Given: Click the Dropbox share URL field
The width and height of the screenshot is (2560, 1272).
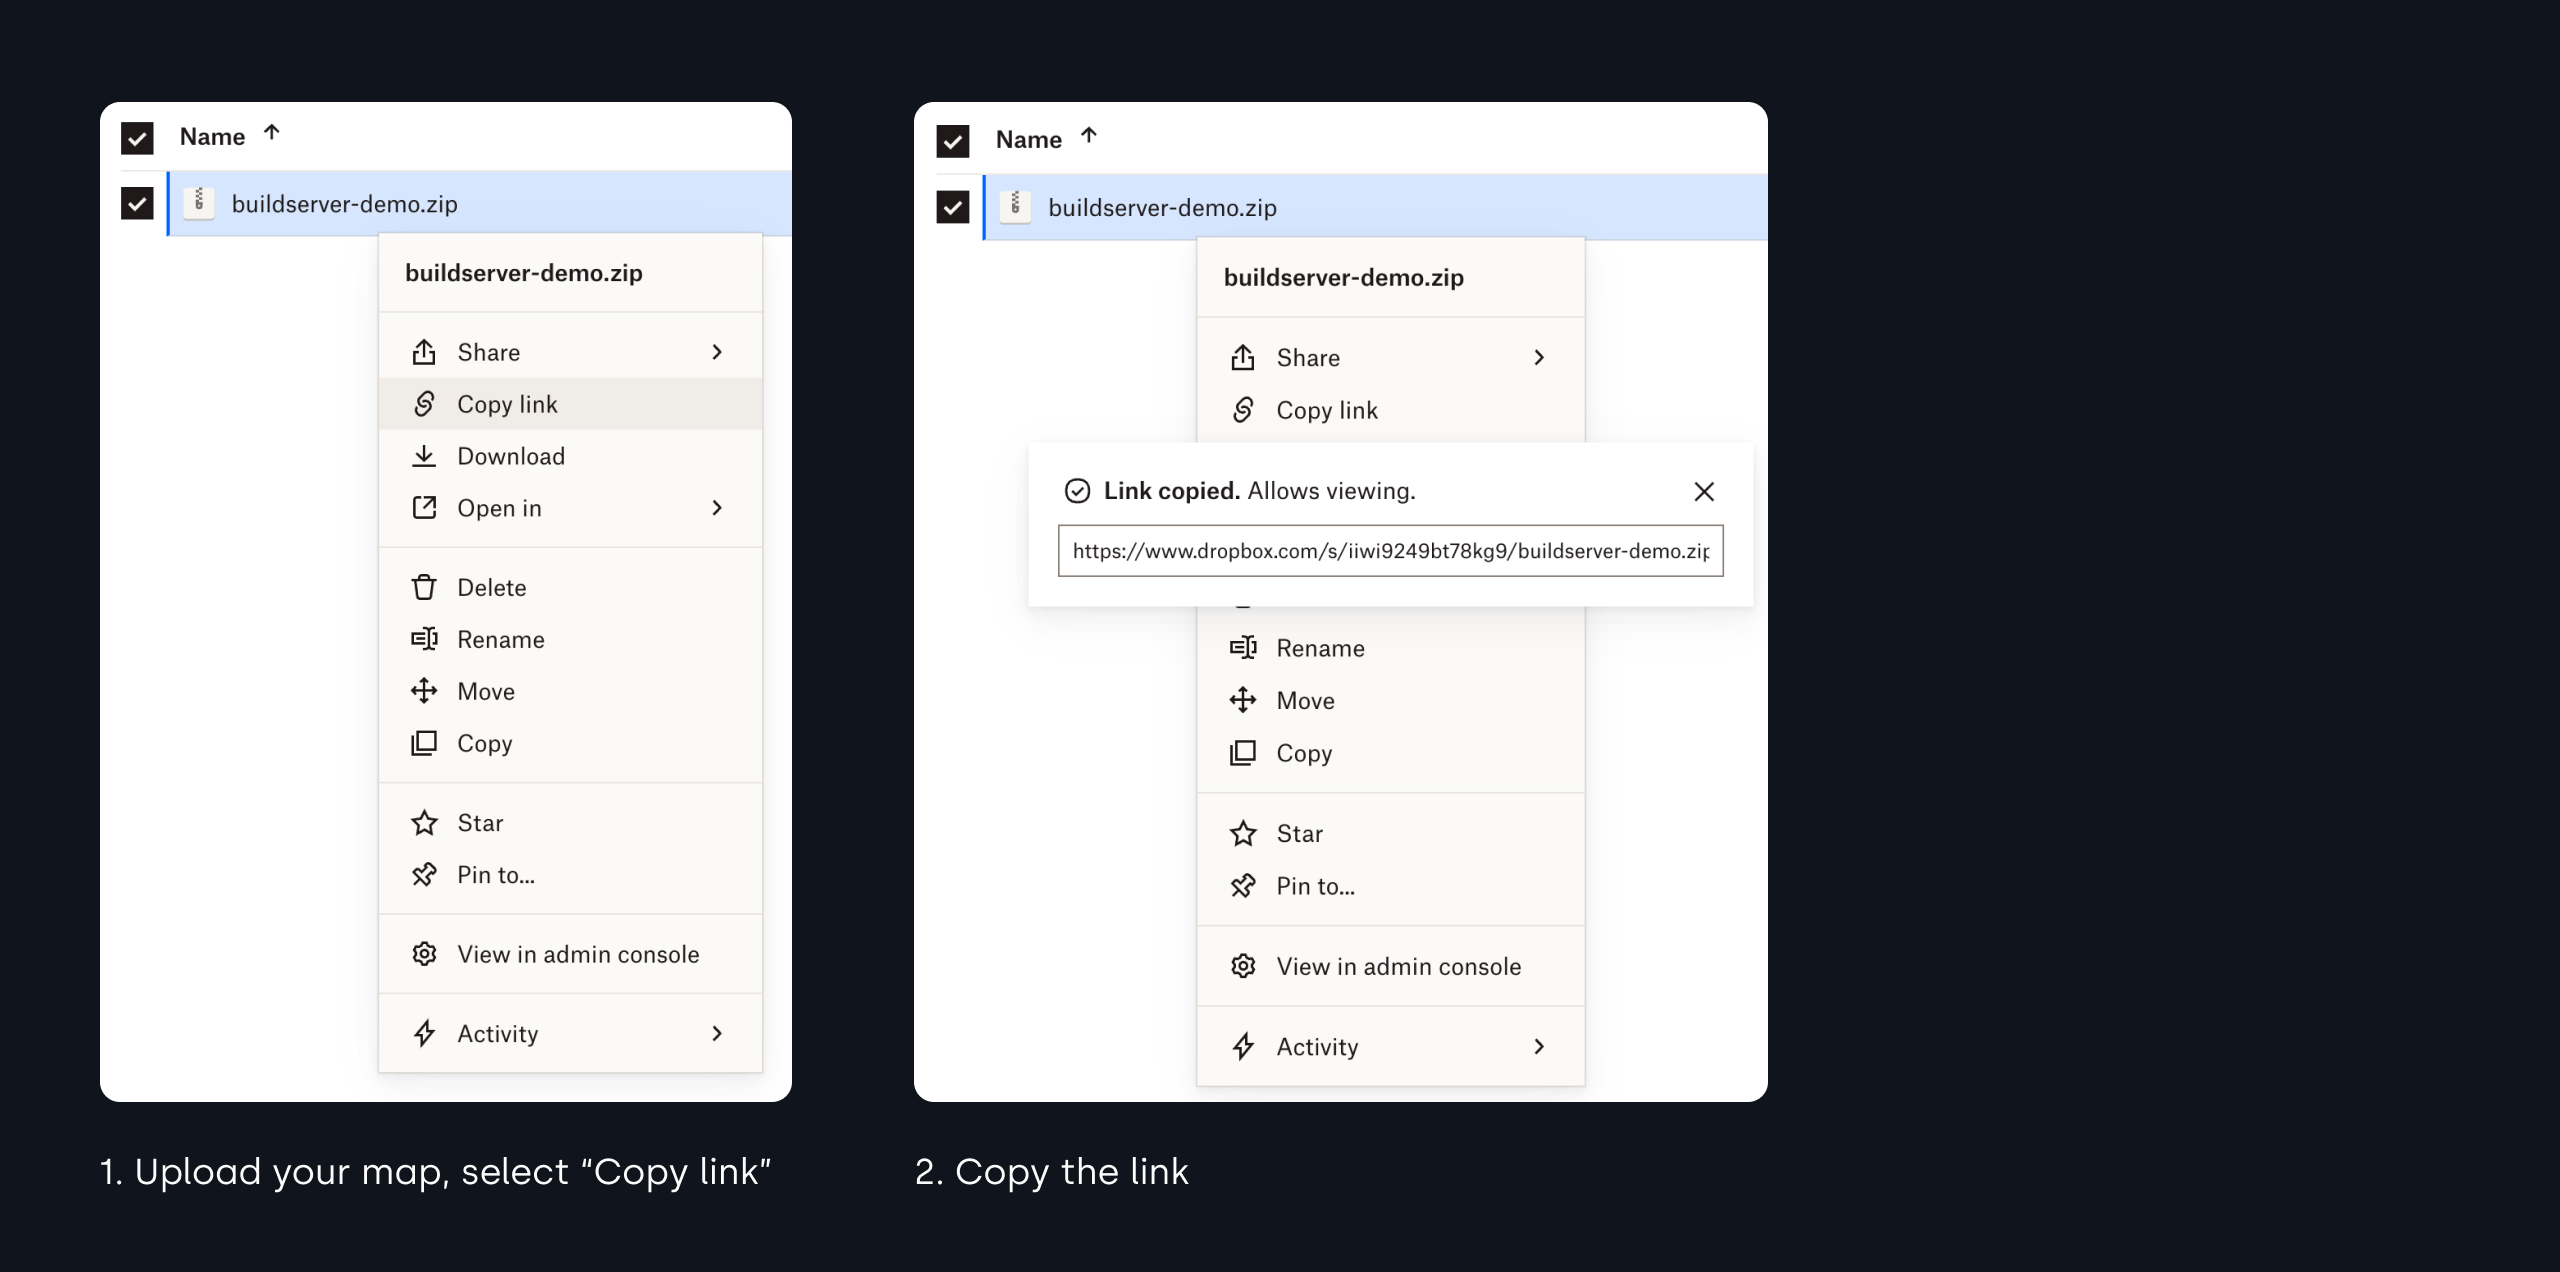Looking at the screenshot, I should [x=1390, y=551].
